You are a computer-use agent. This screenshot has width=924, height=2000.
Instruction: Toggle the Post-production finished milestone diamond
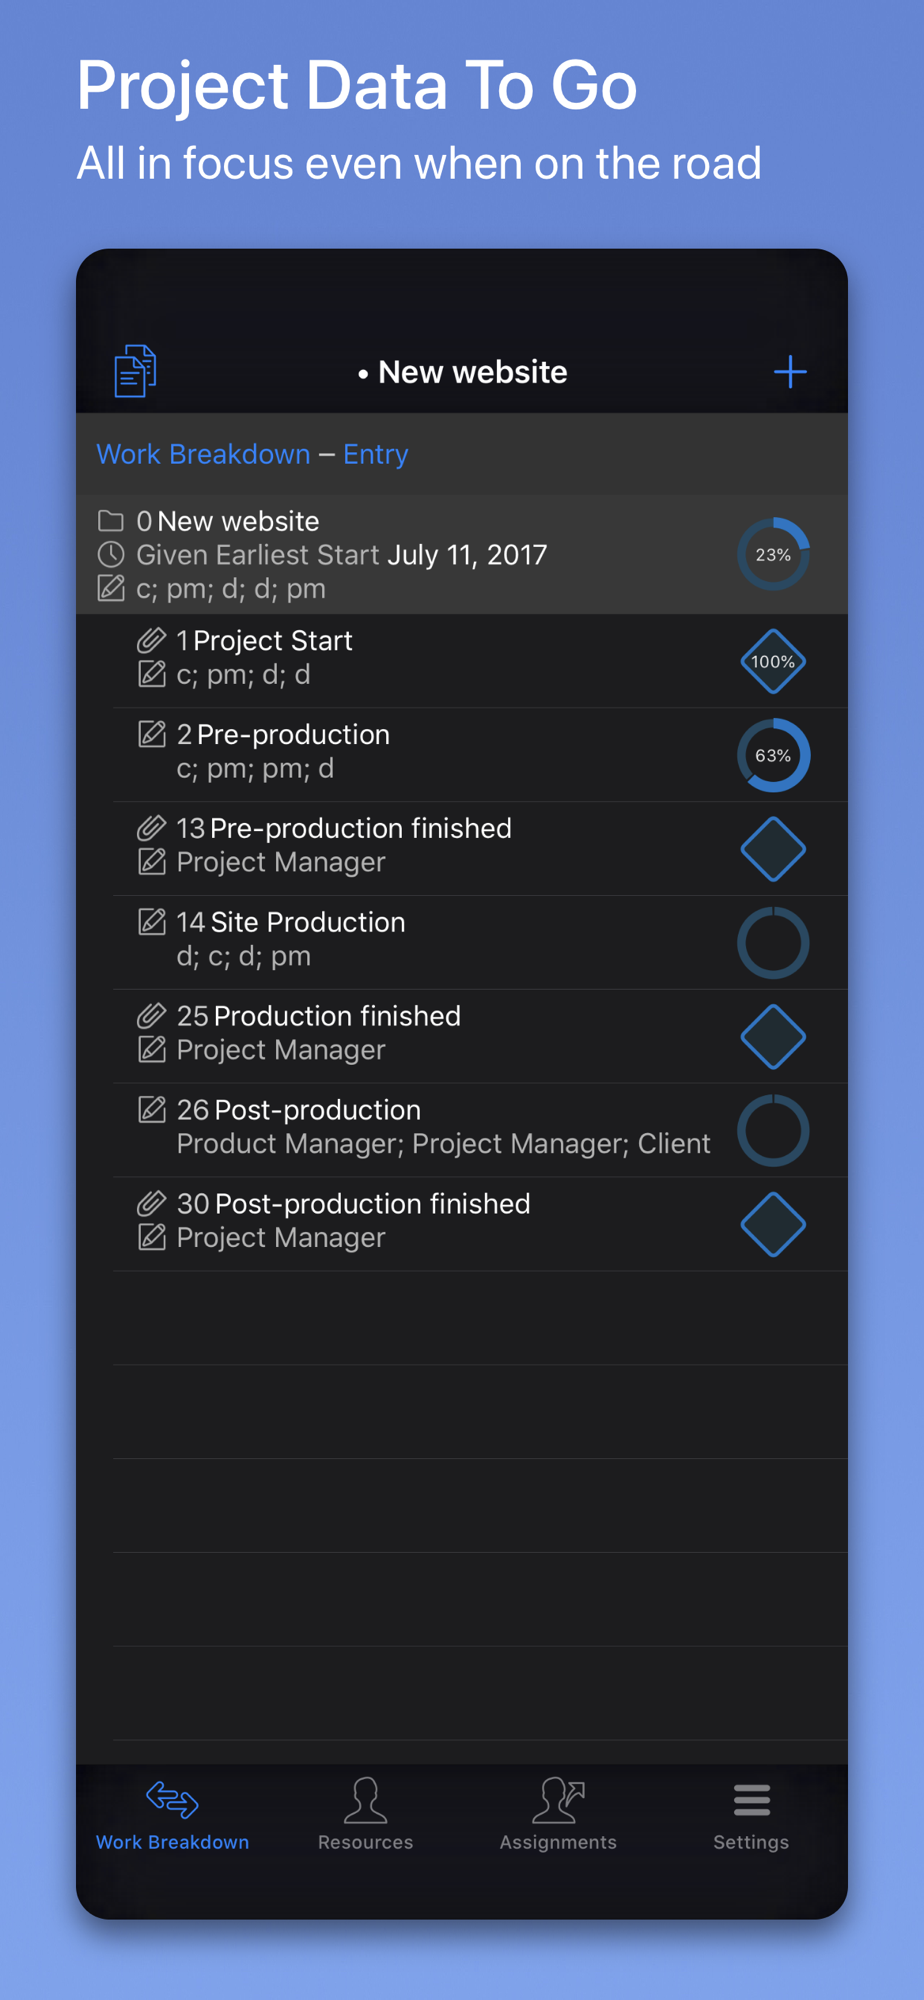[x=773, y=1225]
